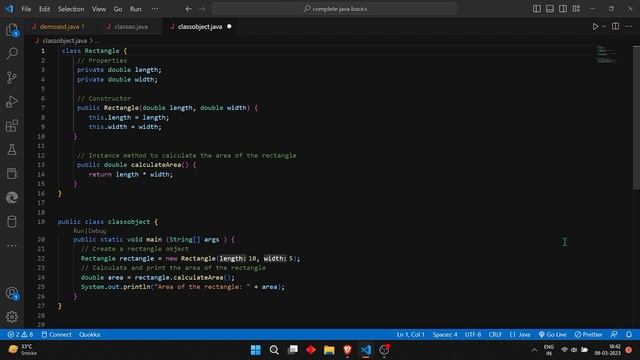Change encoding via UTF-8

coord(473,334)
